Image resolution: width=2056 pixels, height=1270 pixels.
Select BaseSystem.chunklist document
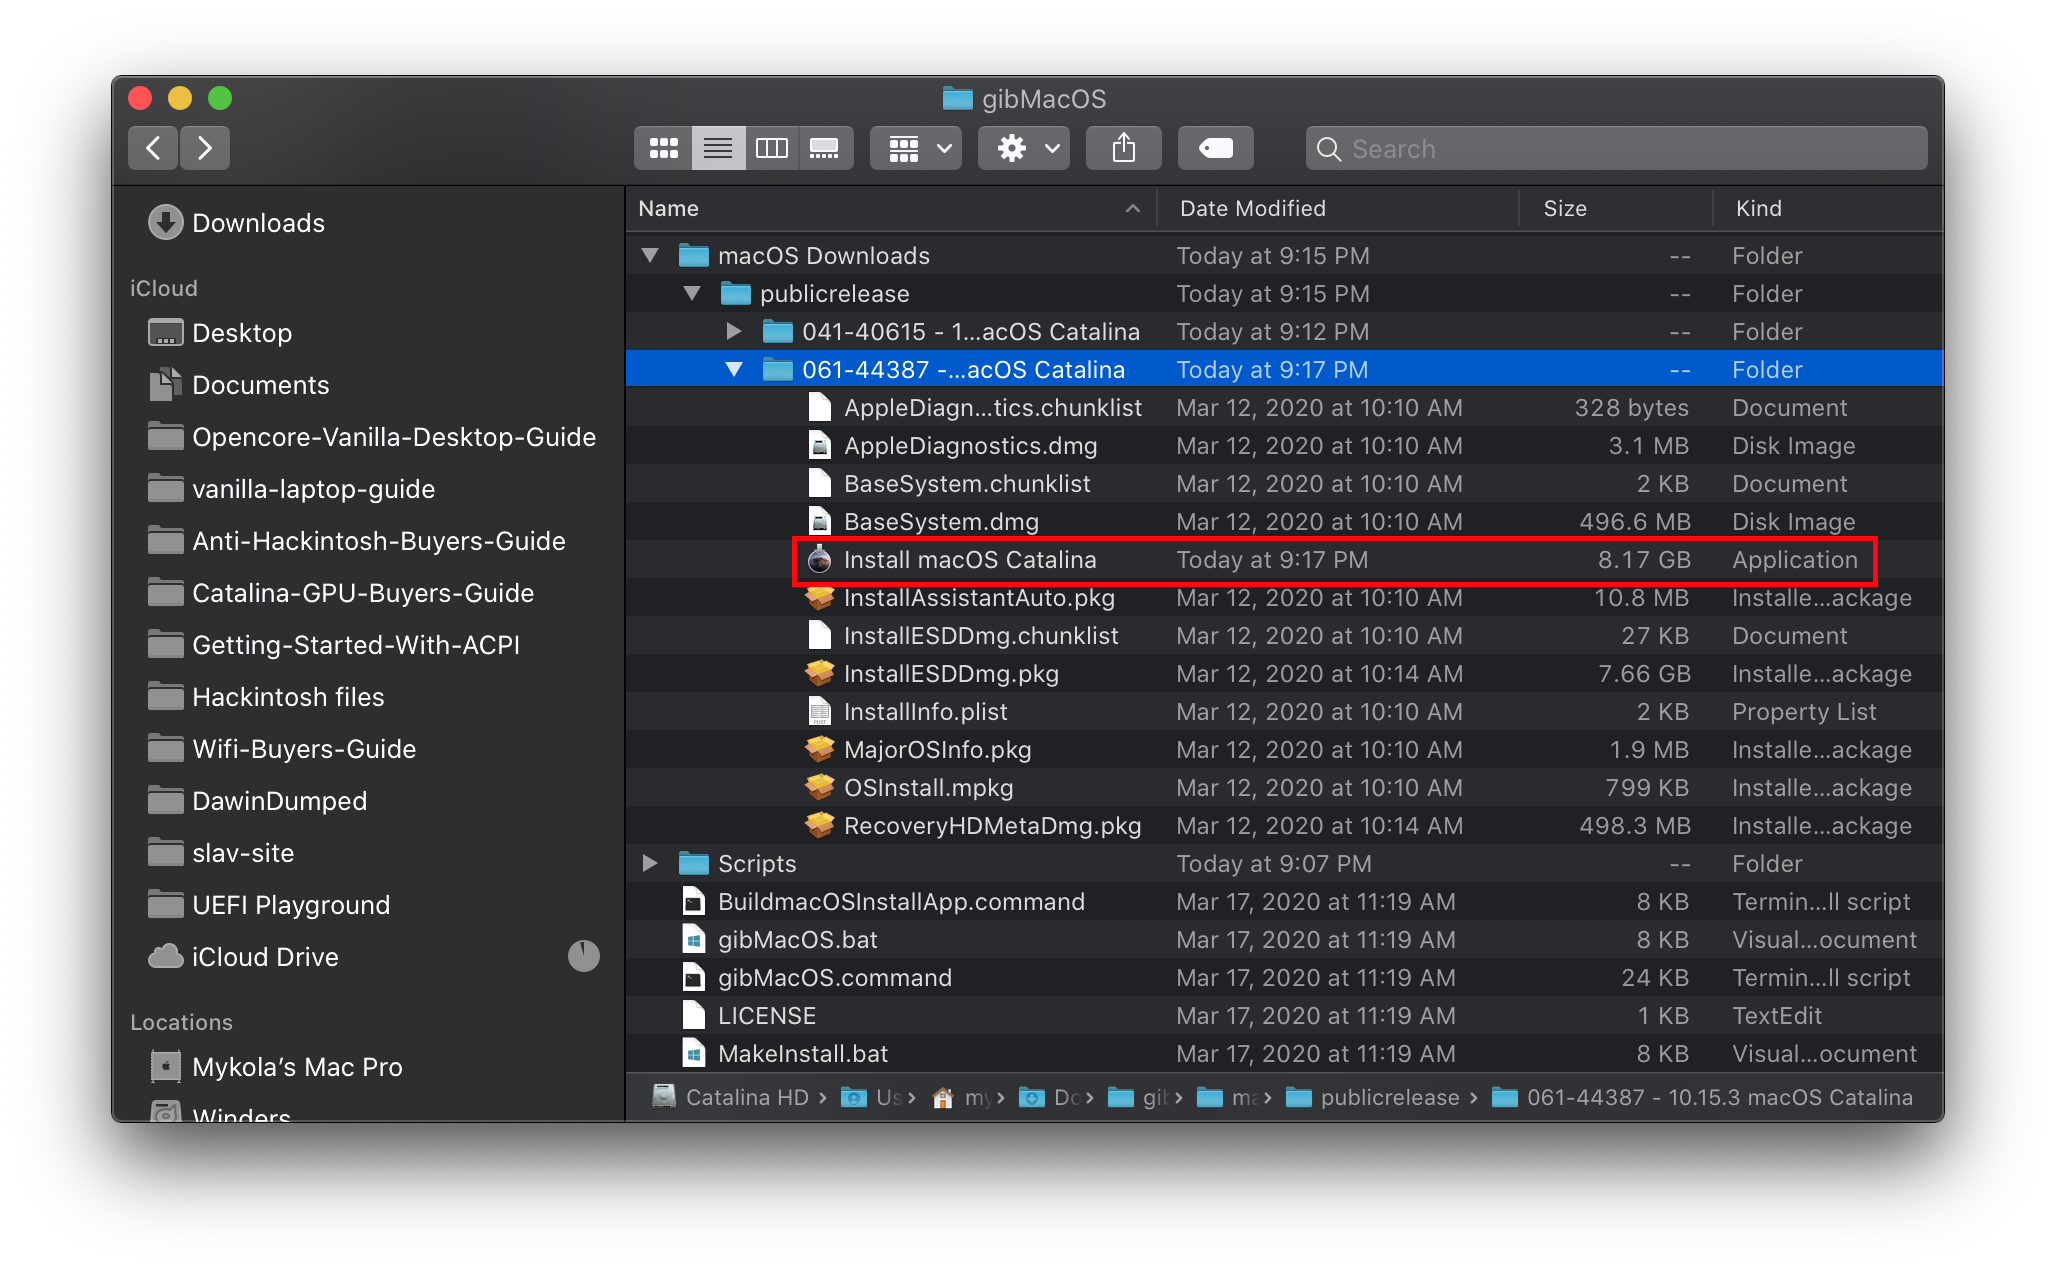point(1284,483)
